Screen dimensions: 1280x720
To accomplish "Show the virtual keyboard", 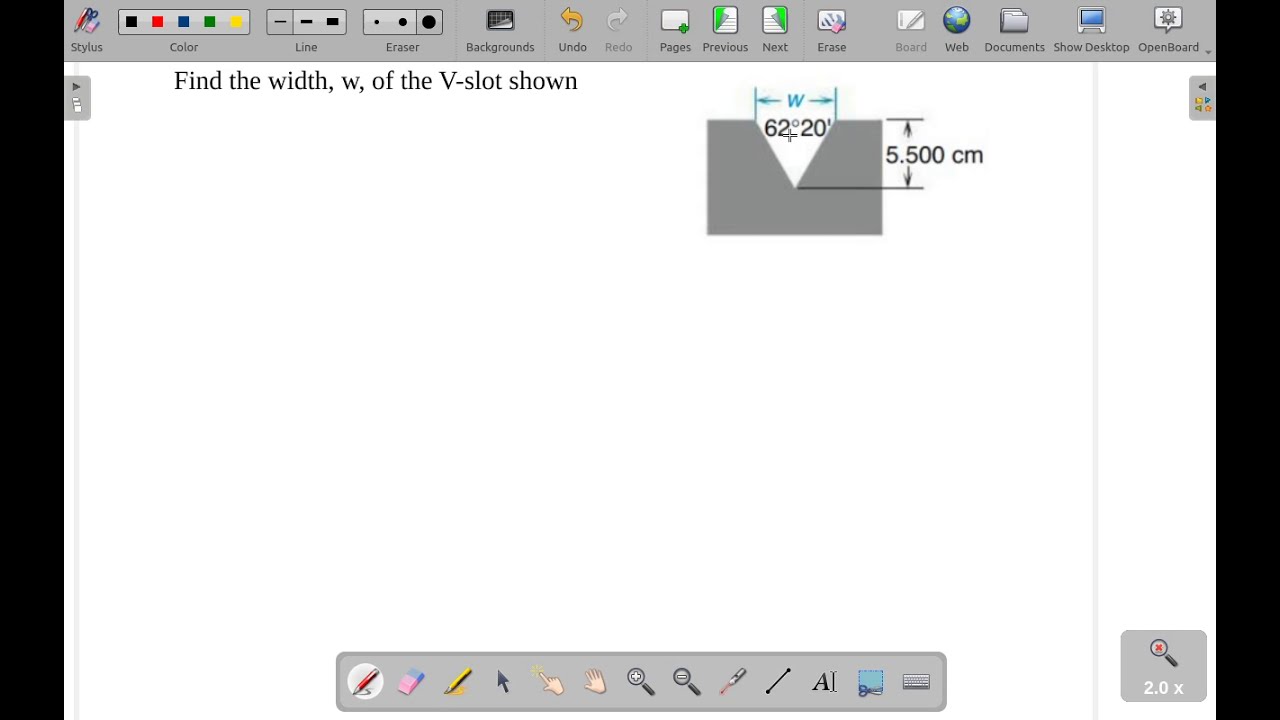I will click(917, 682).
